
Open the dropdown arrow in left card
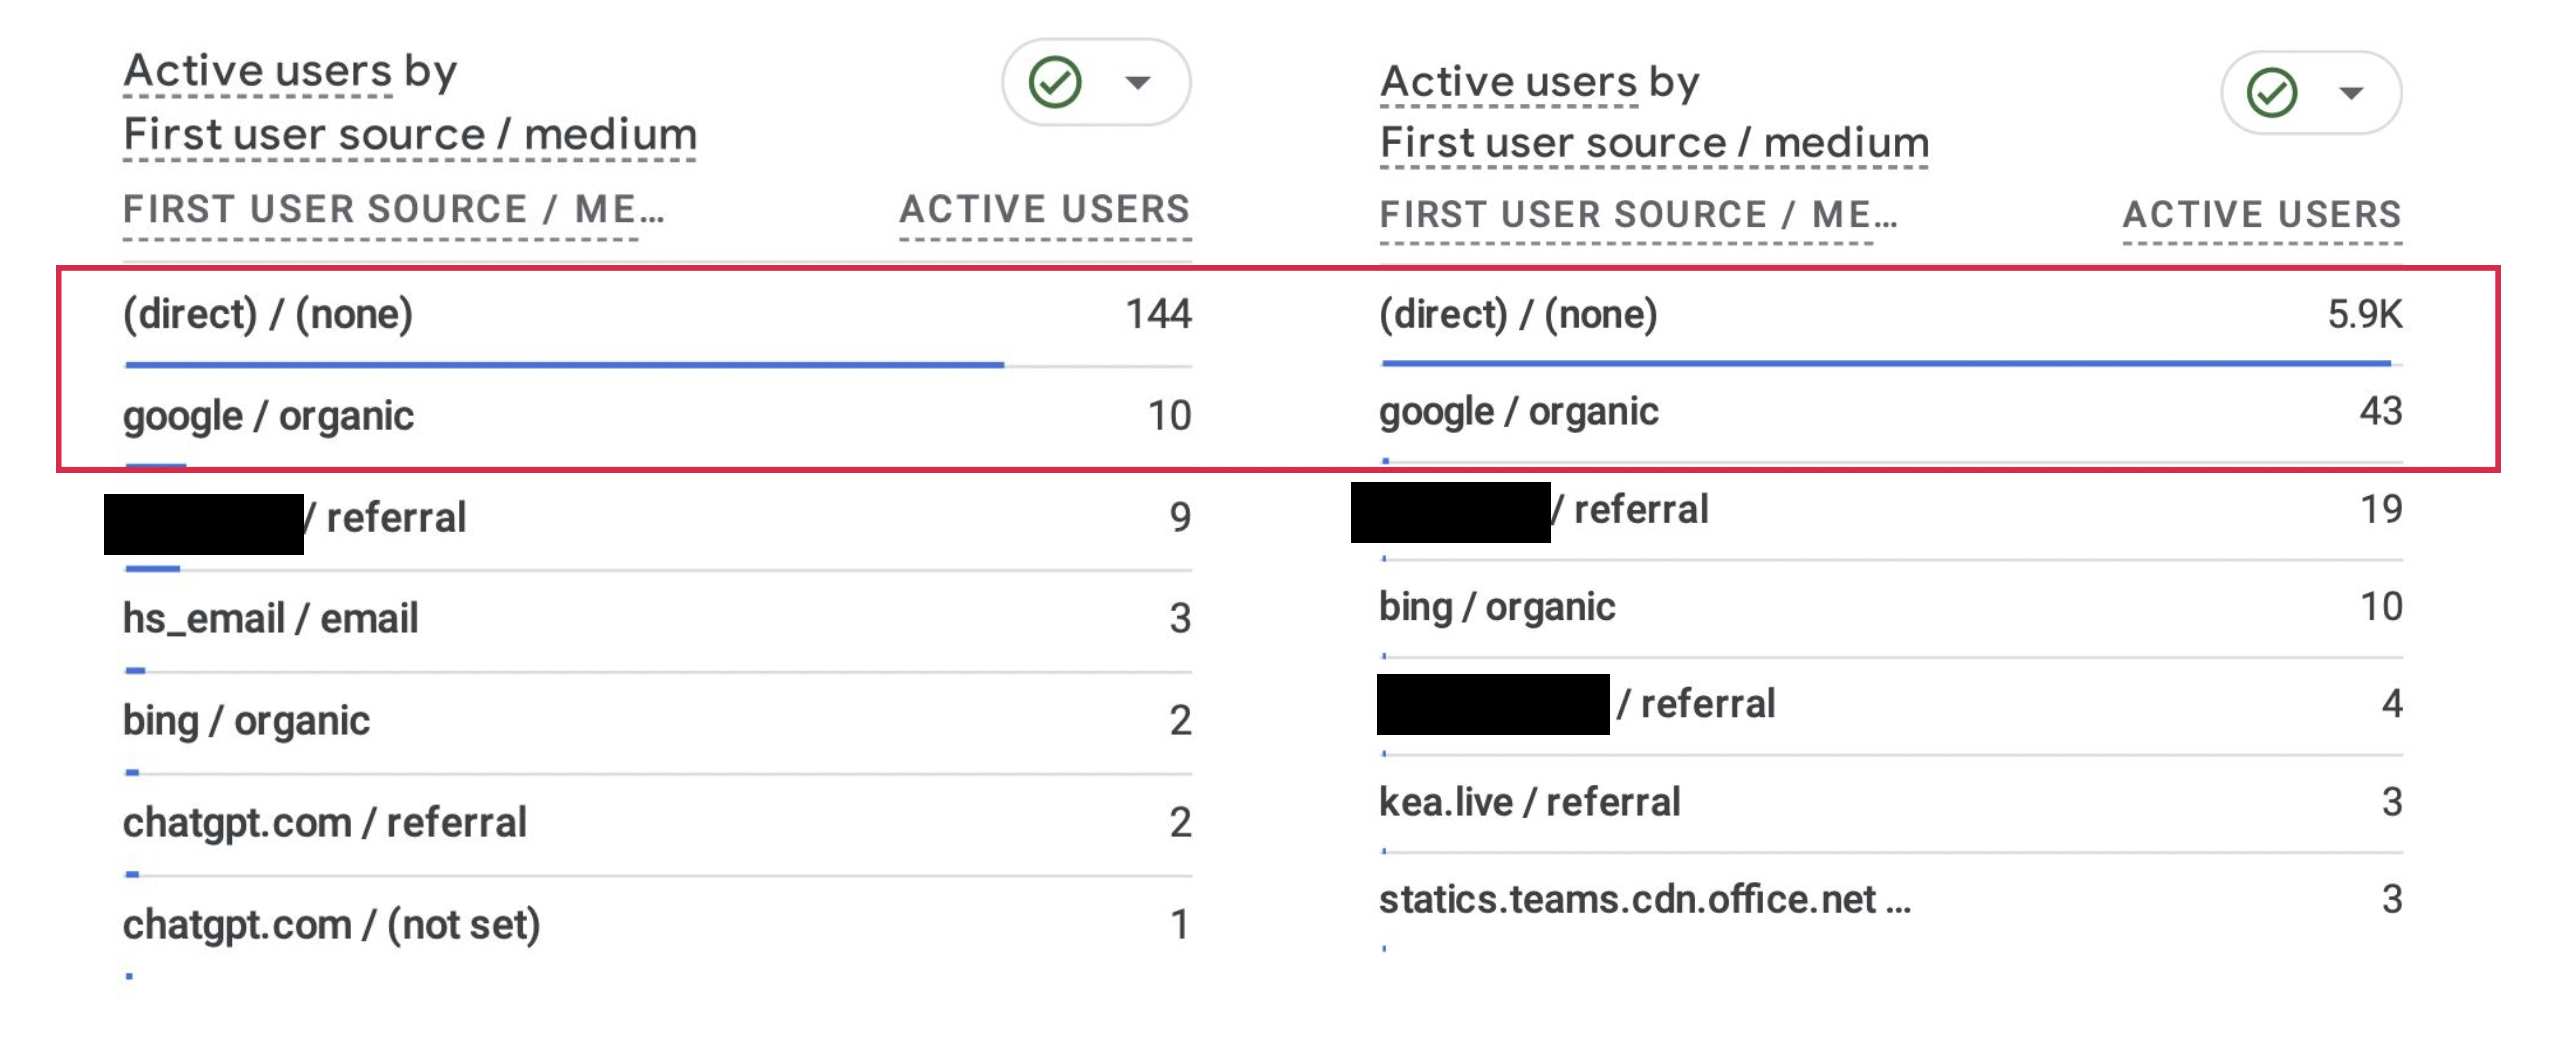(1137, 82)
